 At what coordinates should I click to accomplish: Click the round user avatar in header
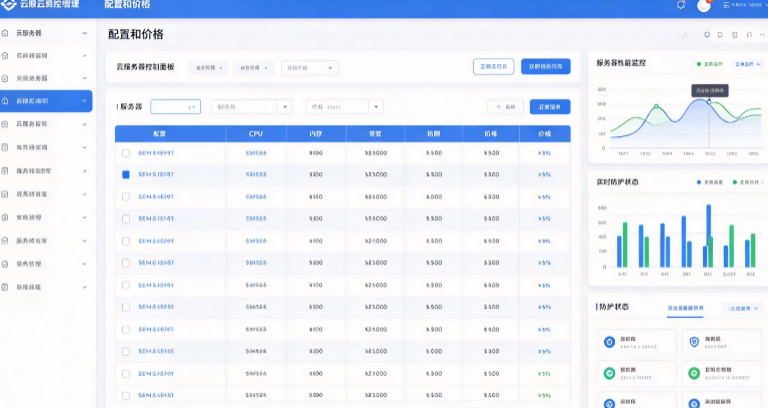(x=704, y=6)
